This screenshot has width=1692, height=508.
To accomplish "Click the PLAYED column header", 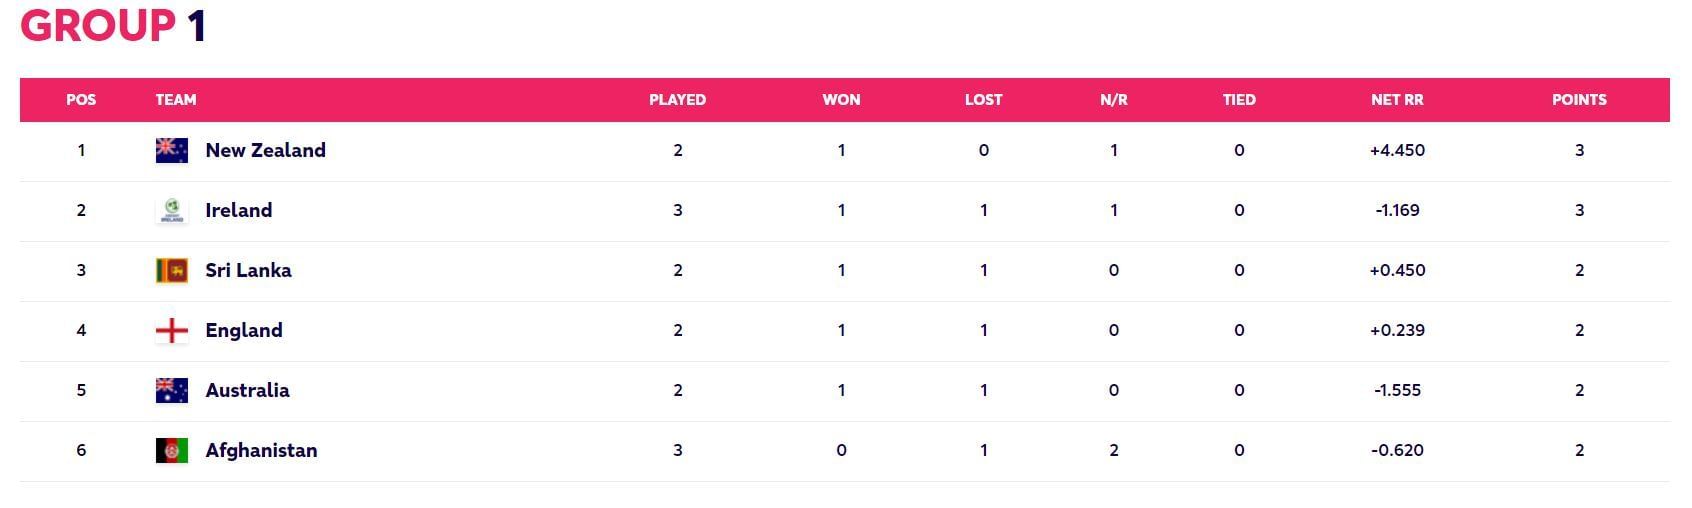I will 677,100.
